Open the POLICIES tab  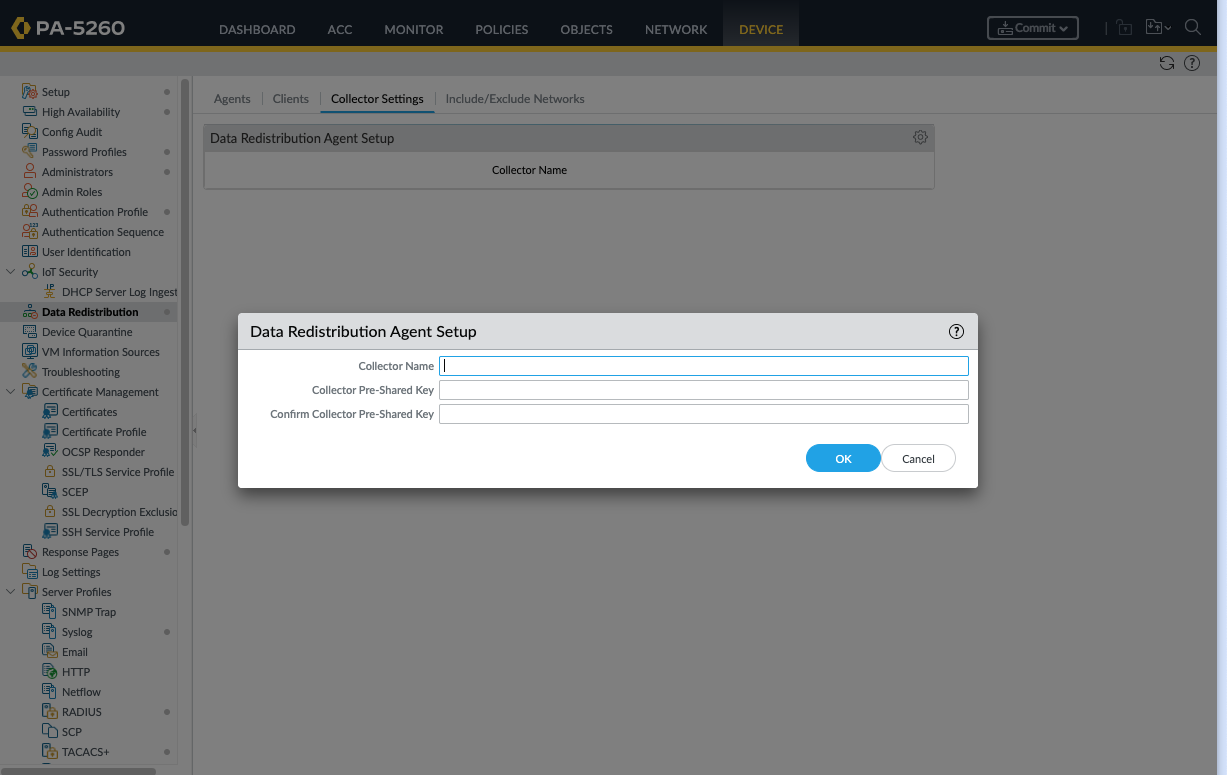(502, 29)
